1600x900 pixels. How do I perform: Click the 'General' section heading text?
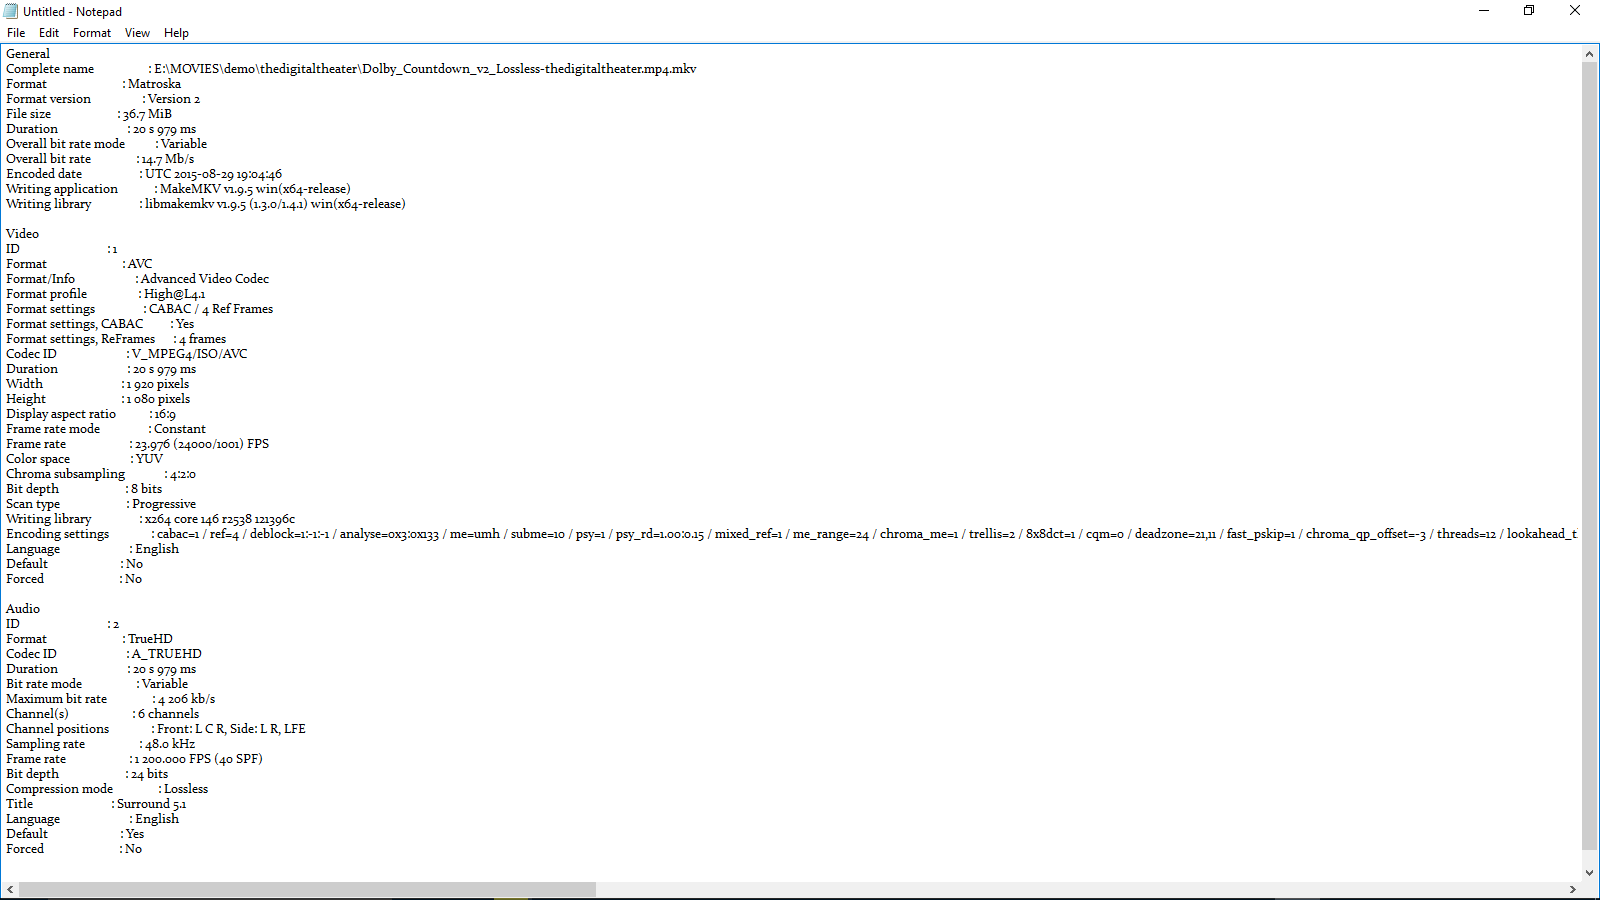pyautogui.click(x=28, y=54)
